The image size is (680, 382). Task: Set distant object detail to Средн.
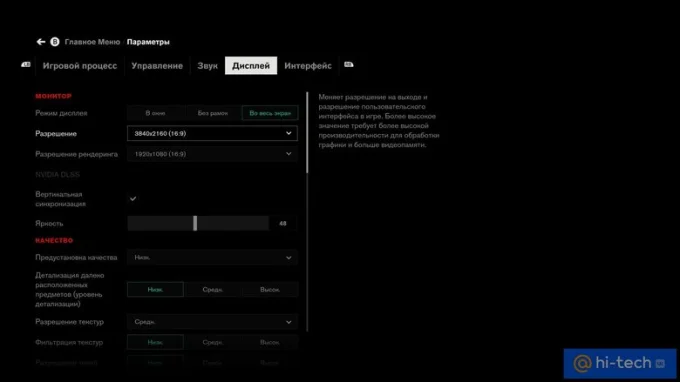[212, 290]
